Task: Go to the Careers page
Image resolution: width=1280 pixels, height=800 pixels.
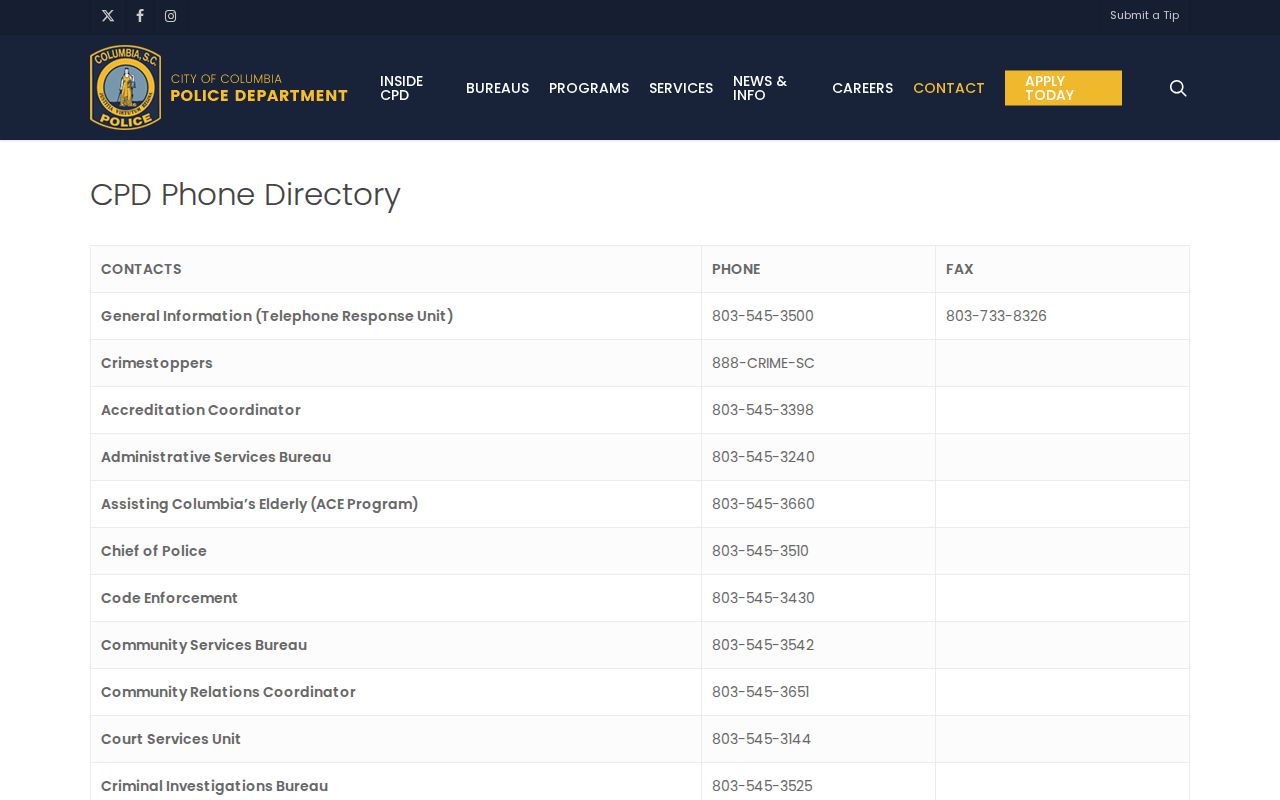Action: [x=862, y=88]
